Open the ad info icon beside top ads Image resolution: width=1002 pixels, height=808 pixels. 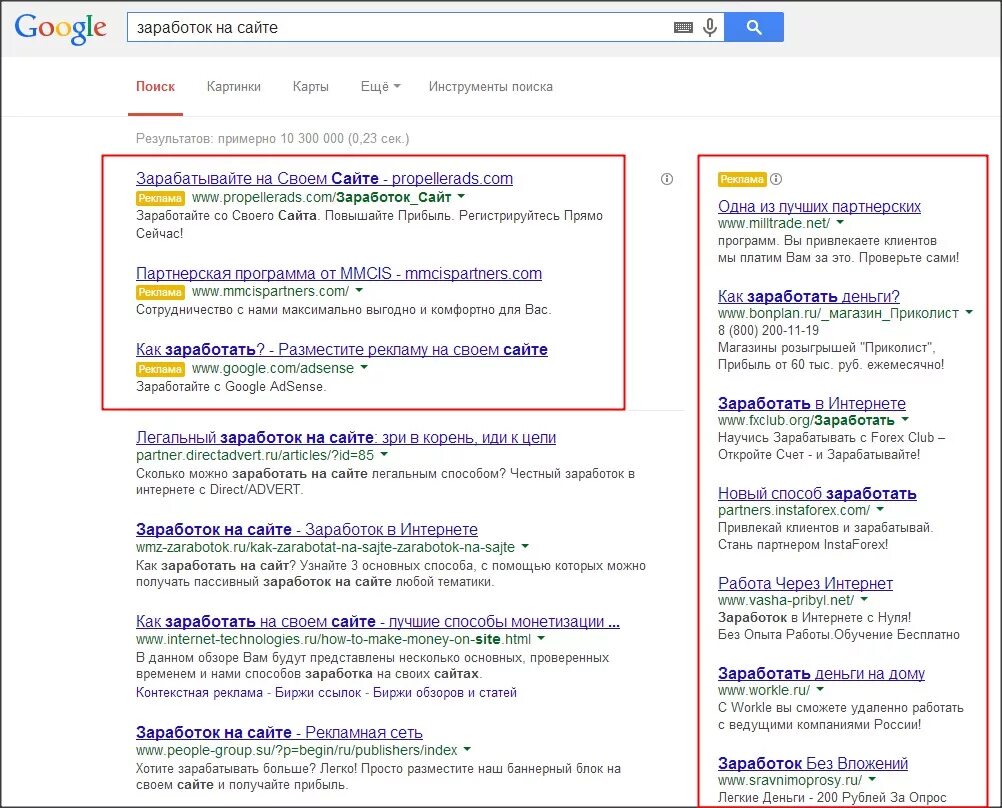click(667, 179)
